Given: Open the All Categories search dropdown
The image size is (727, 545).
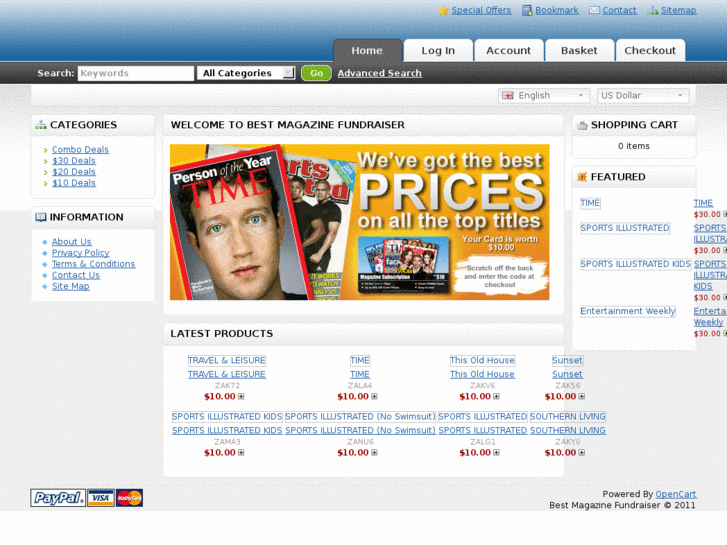Looking at the screenshot, I should (246, 73).
